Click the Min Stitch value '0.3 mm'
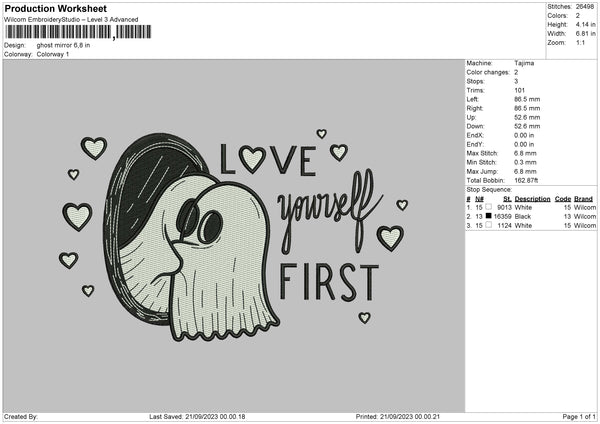This screenshot has width=600, height=424. 525,163
